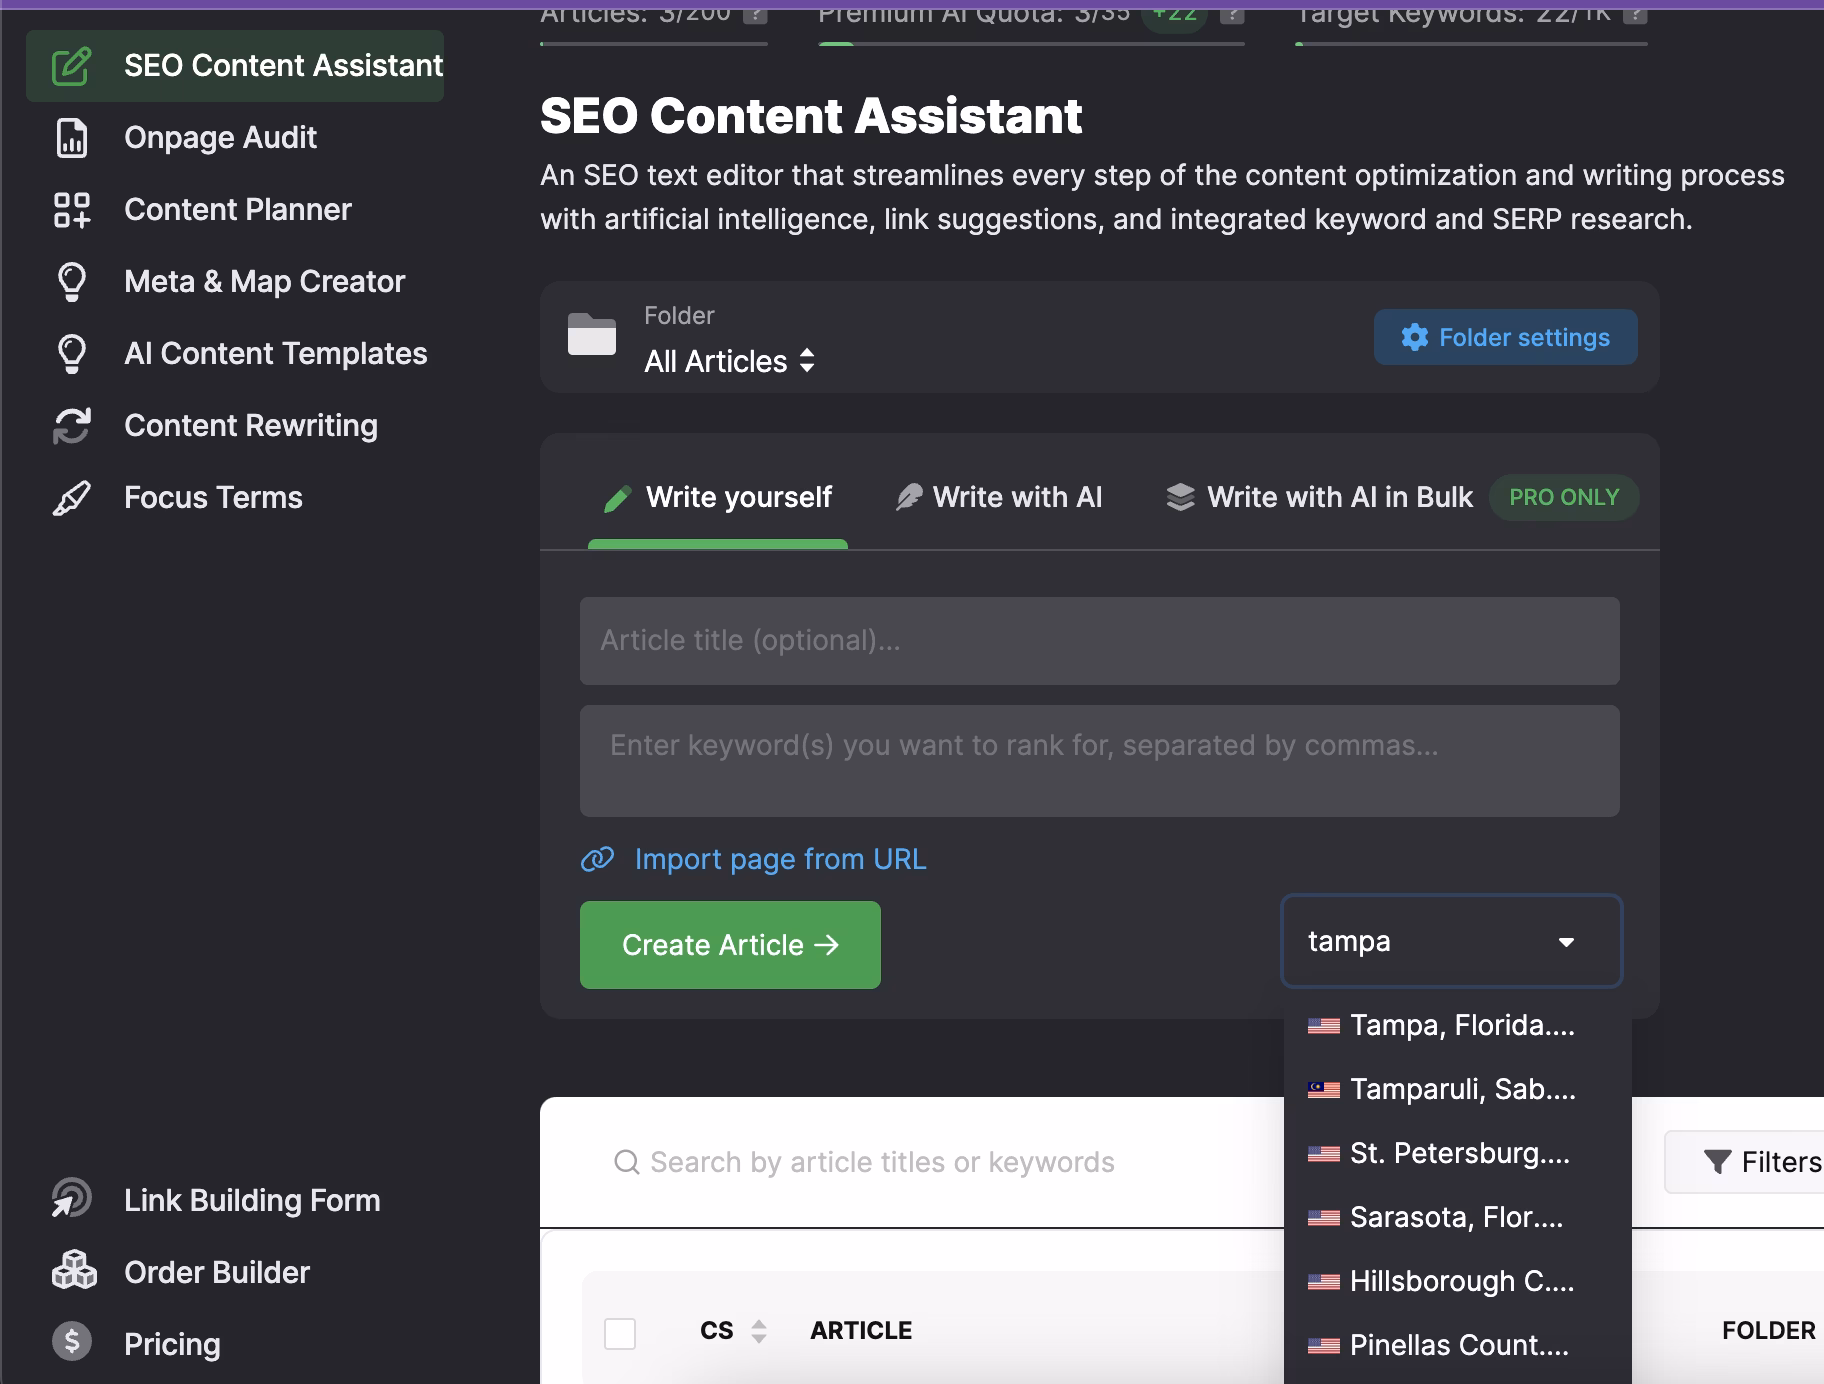
Task: Open the Order Builder cube icon
Action: 71,1271
